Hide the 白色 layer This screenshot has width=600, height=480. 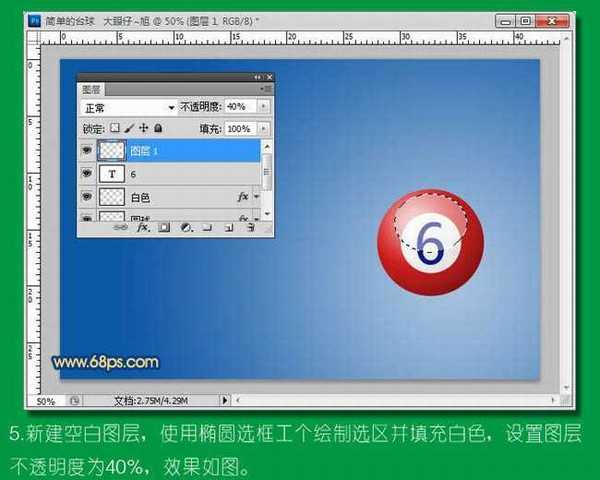pos(88,197)
